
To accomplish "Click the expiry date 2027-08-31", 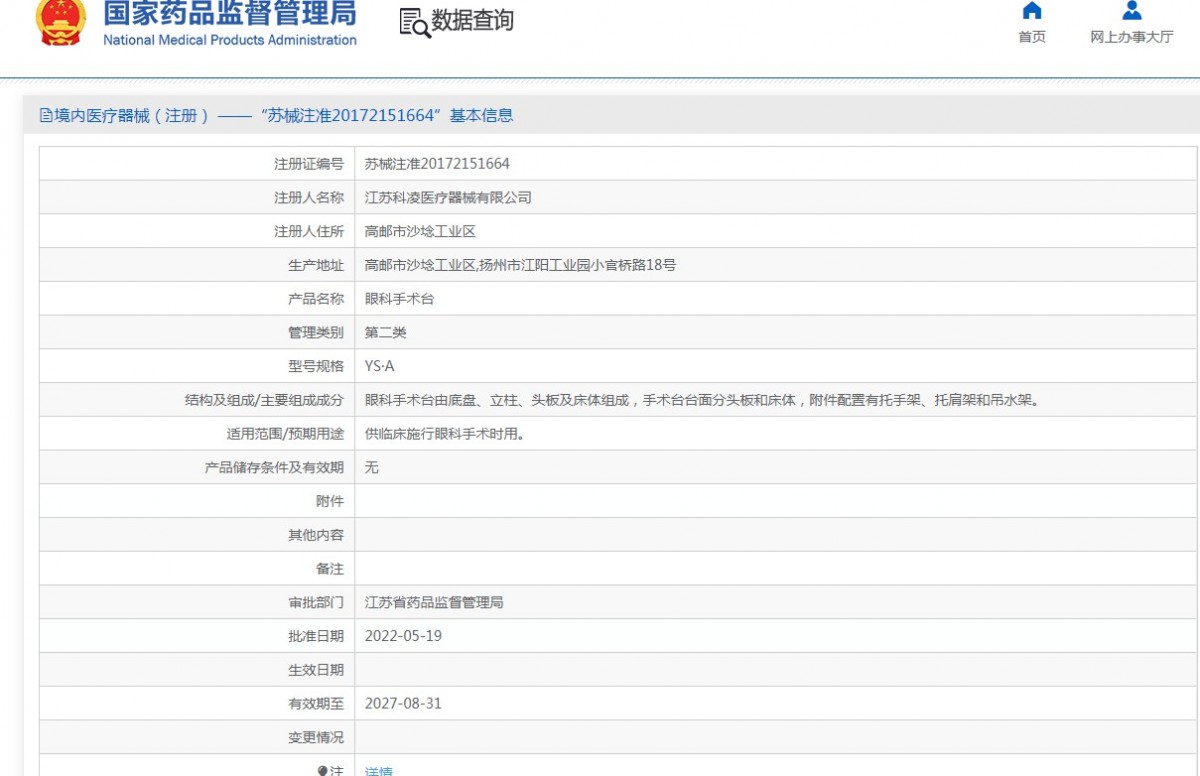I will (x=403, y=704).
